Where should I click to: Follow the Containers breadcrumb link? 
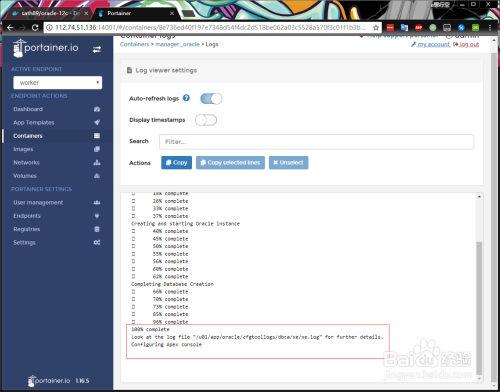134,44
